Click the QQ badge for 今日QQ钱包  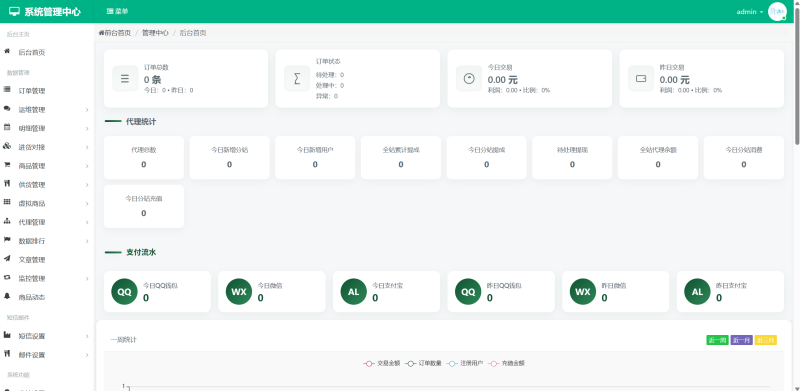tap(124, 291)
